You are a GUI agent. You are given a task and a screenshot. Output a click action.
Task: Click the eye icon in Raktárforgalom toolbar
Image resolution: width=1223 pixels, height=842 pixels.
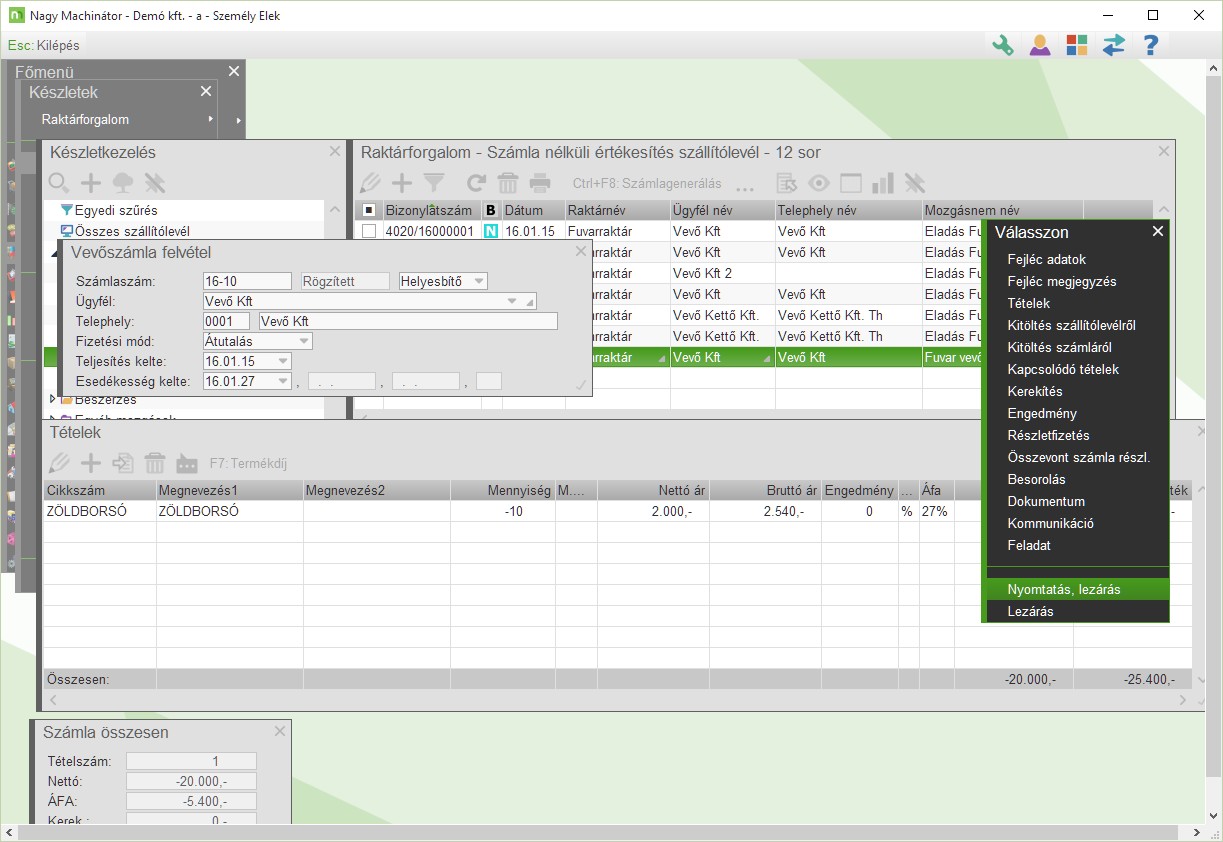[x=820, y=183]
